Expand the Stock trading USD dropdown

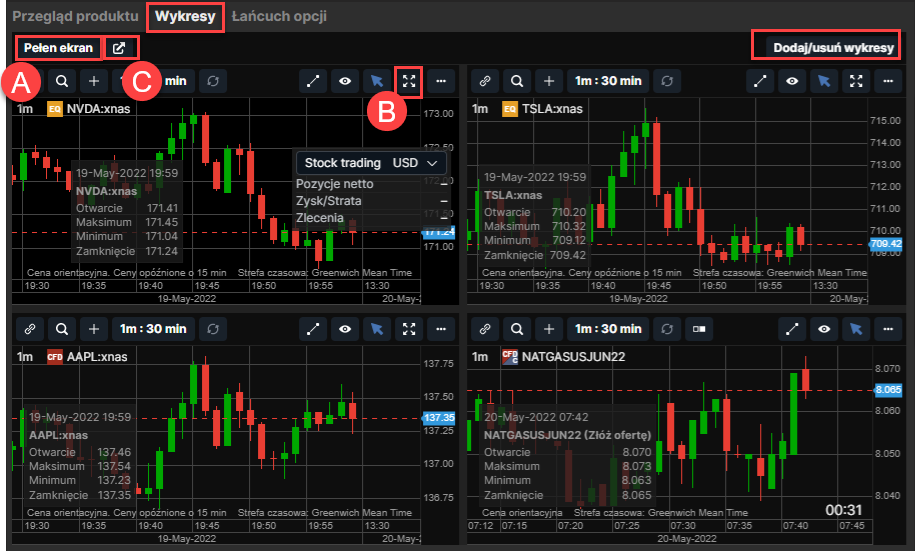(371, 163)
